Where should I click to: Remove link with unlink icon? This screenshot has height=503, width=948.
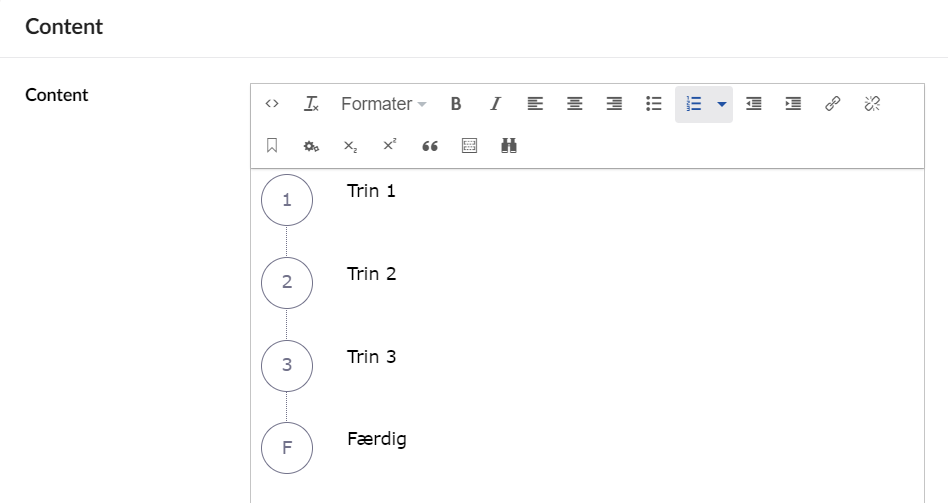point(872,104)
